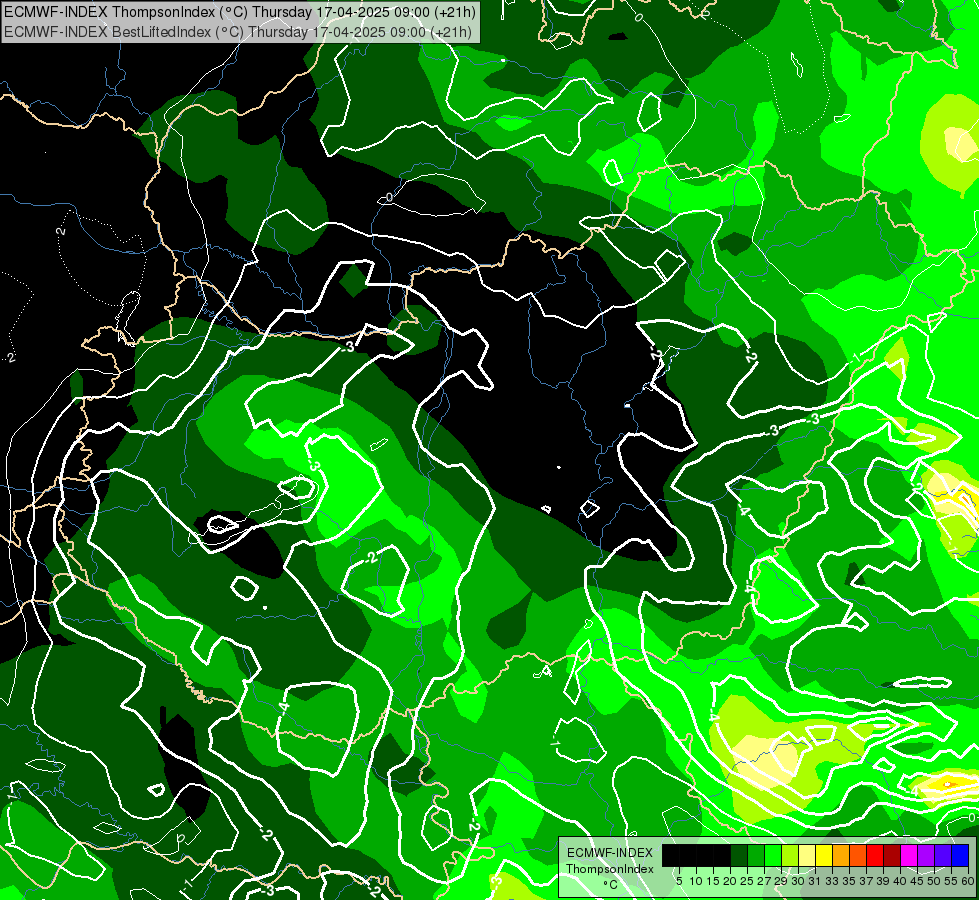Click the legend label 'ThompsonIndex'
Viewport: 979px width, 900px height.
click(610, 869)
